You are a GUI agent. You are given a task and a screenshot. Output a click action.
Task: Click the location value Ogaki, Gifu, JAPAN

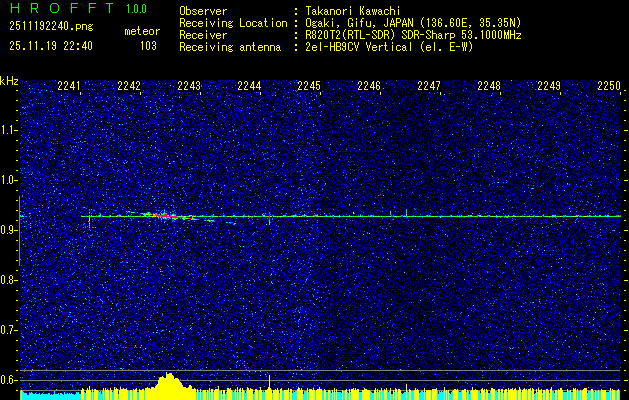[x=358, y=23]
